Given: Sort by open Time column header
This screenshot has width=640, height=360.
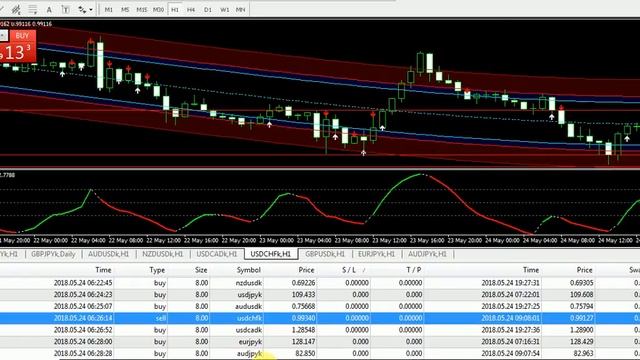Looking at the screenshot, I should tap(103, 270).
